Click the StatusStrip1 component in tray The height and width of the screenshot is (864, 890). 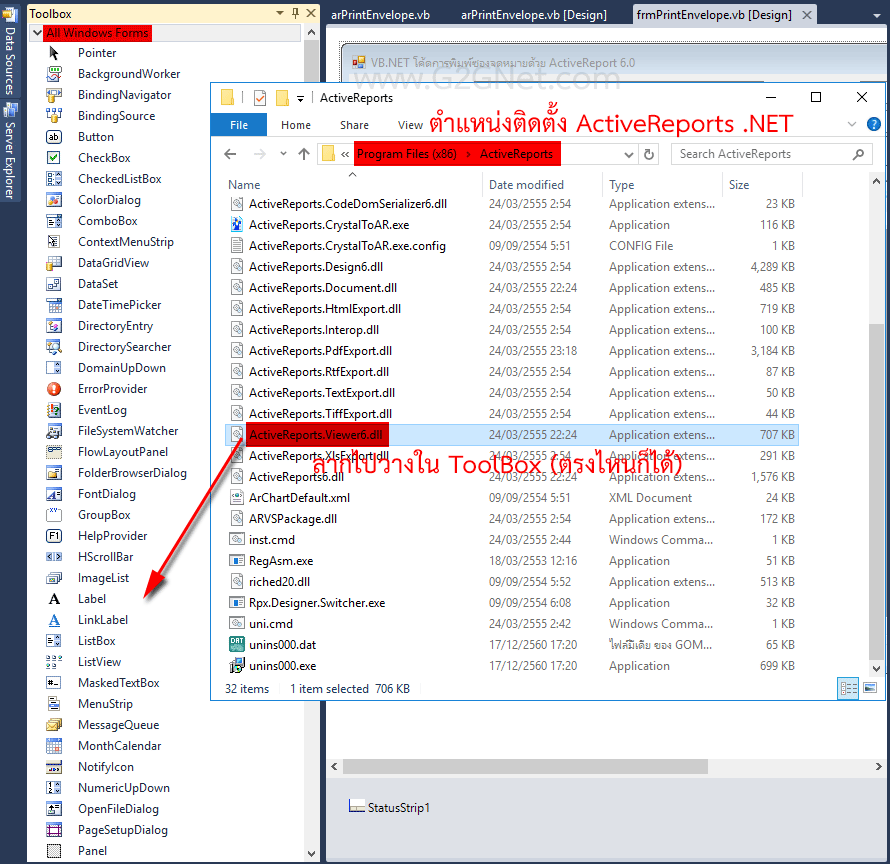389,807
